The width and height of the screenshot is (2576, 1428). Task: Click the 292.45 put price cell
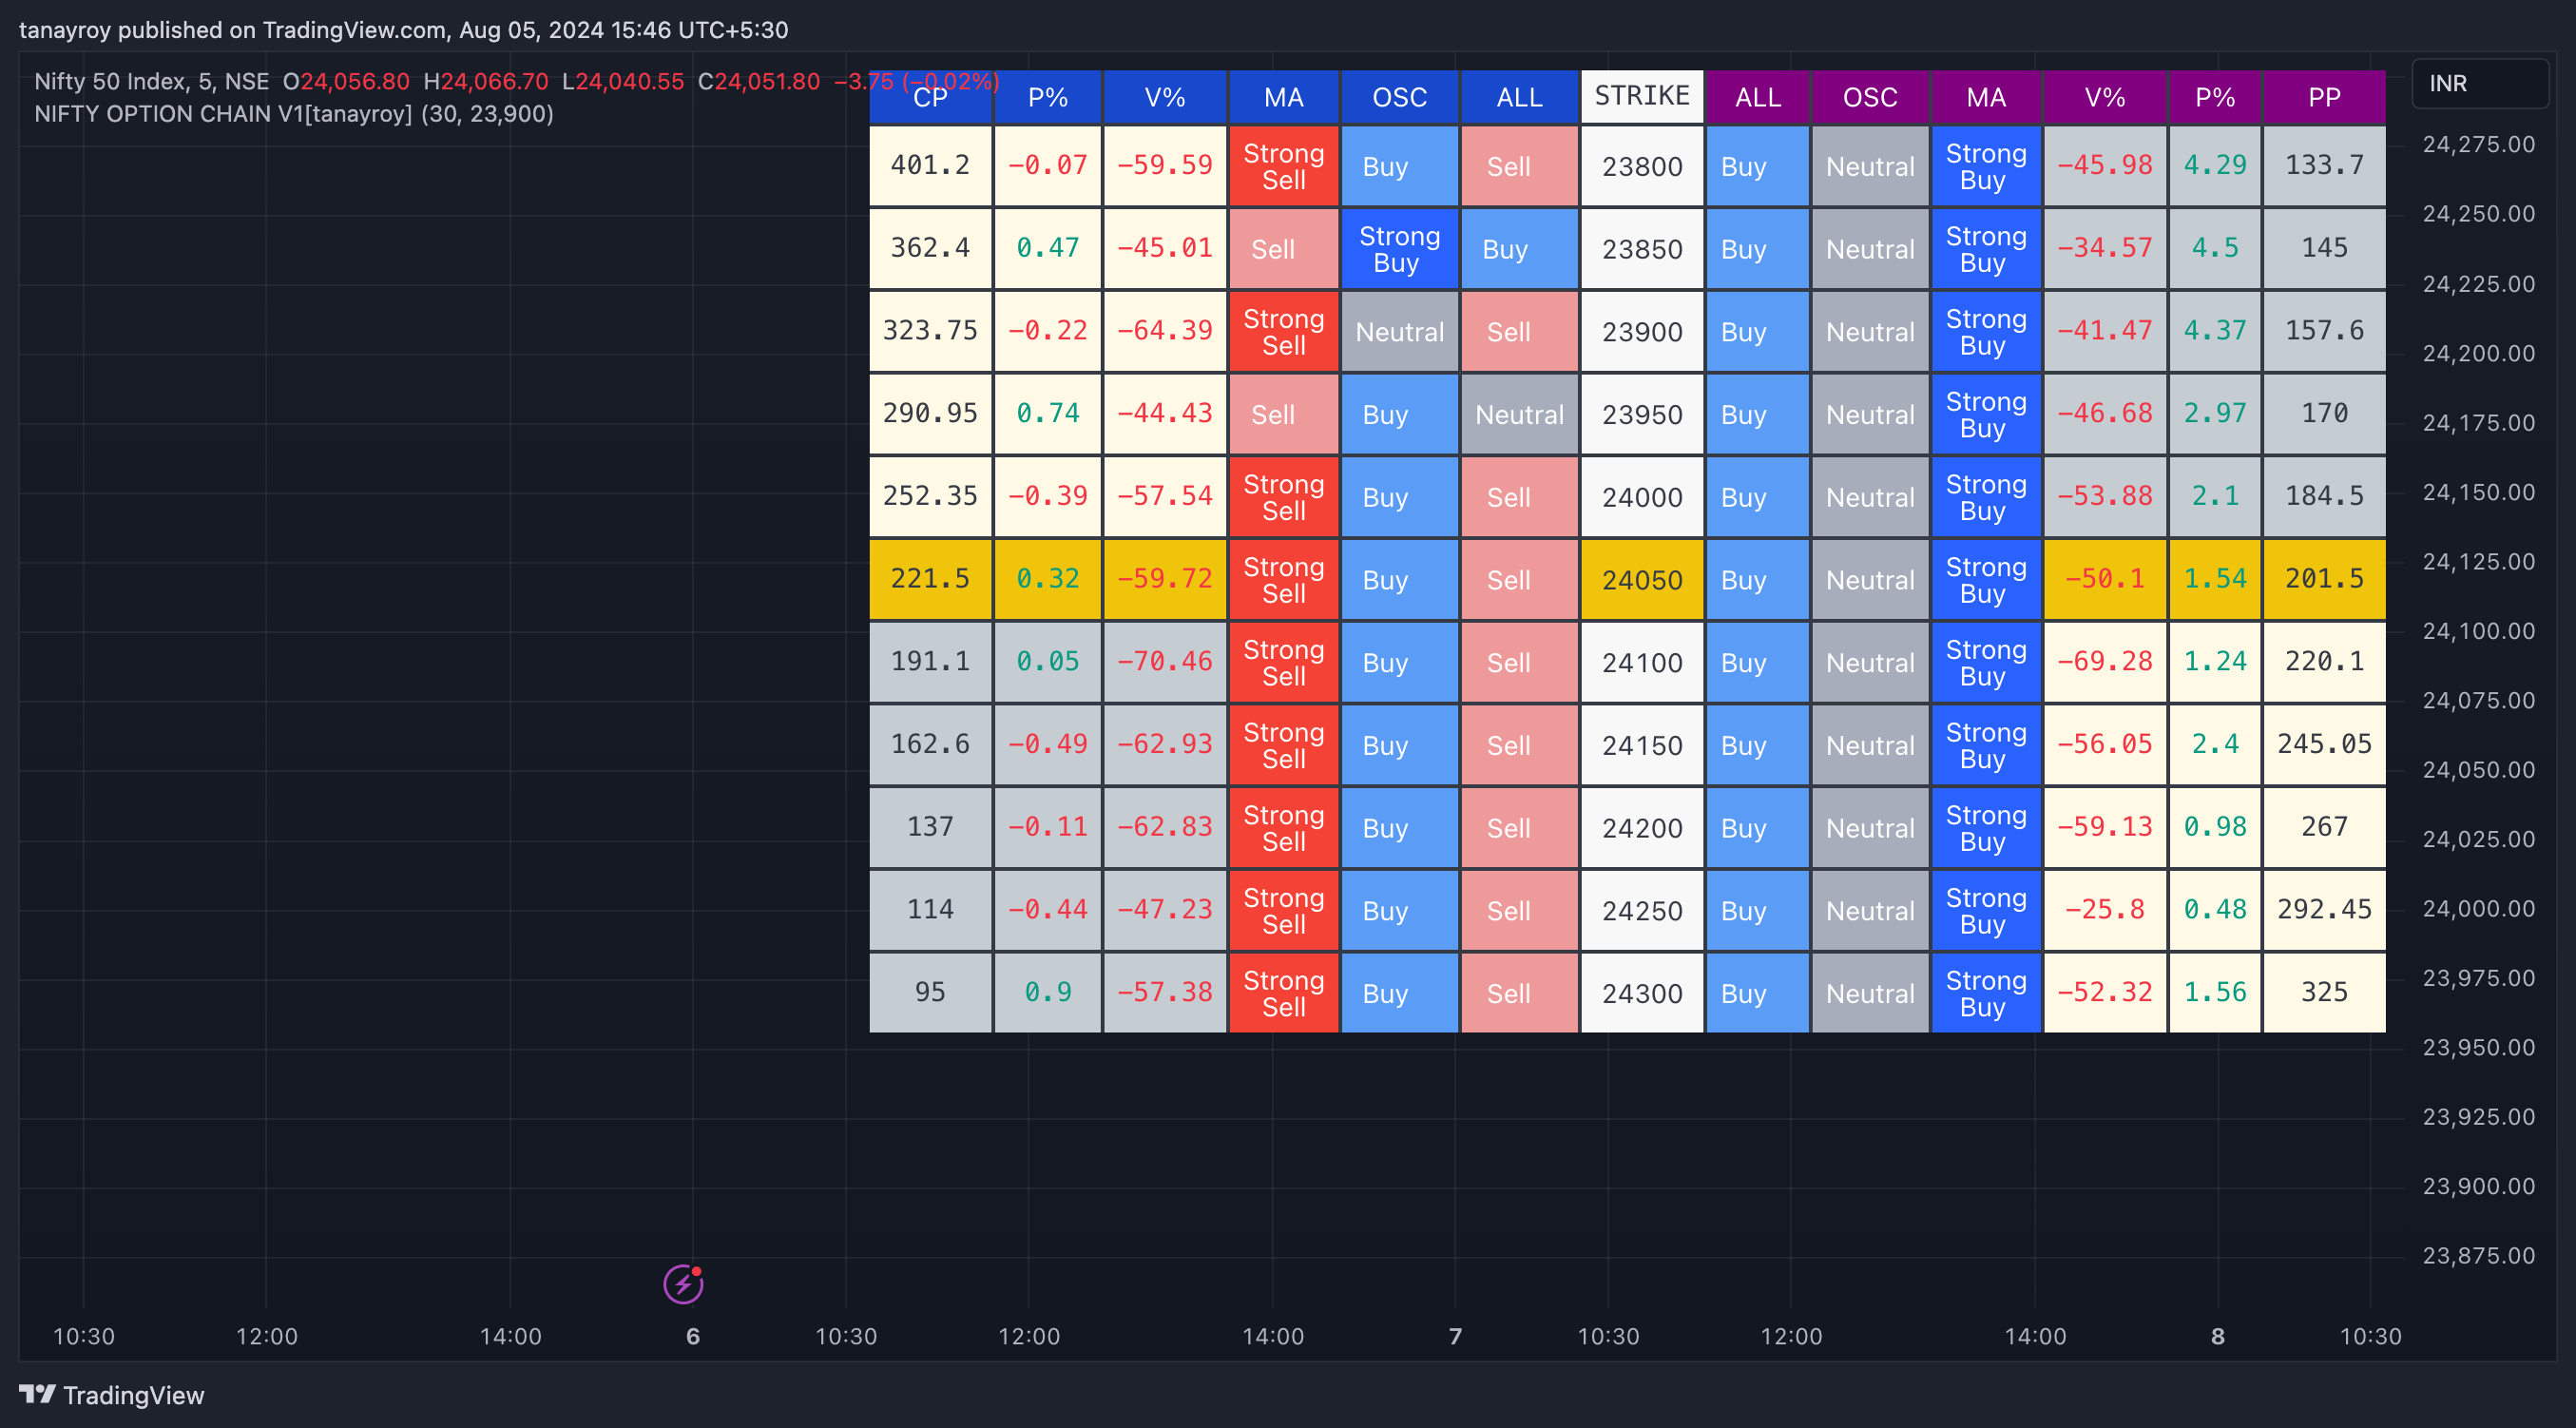coord(2324,910)
